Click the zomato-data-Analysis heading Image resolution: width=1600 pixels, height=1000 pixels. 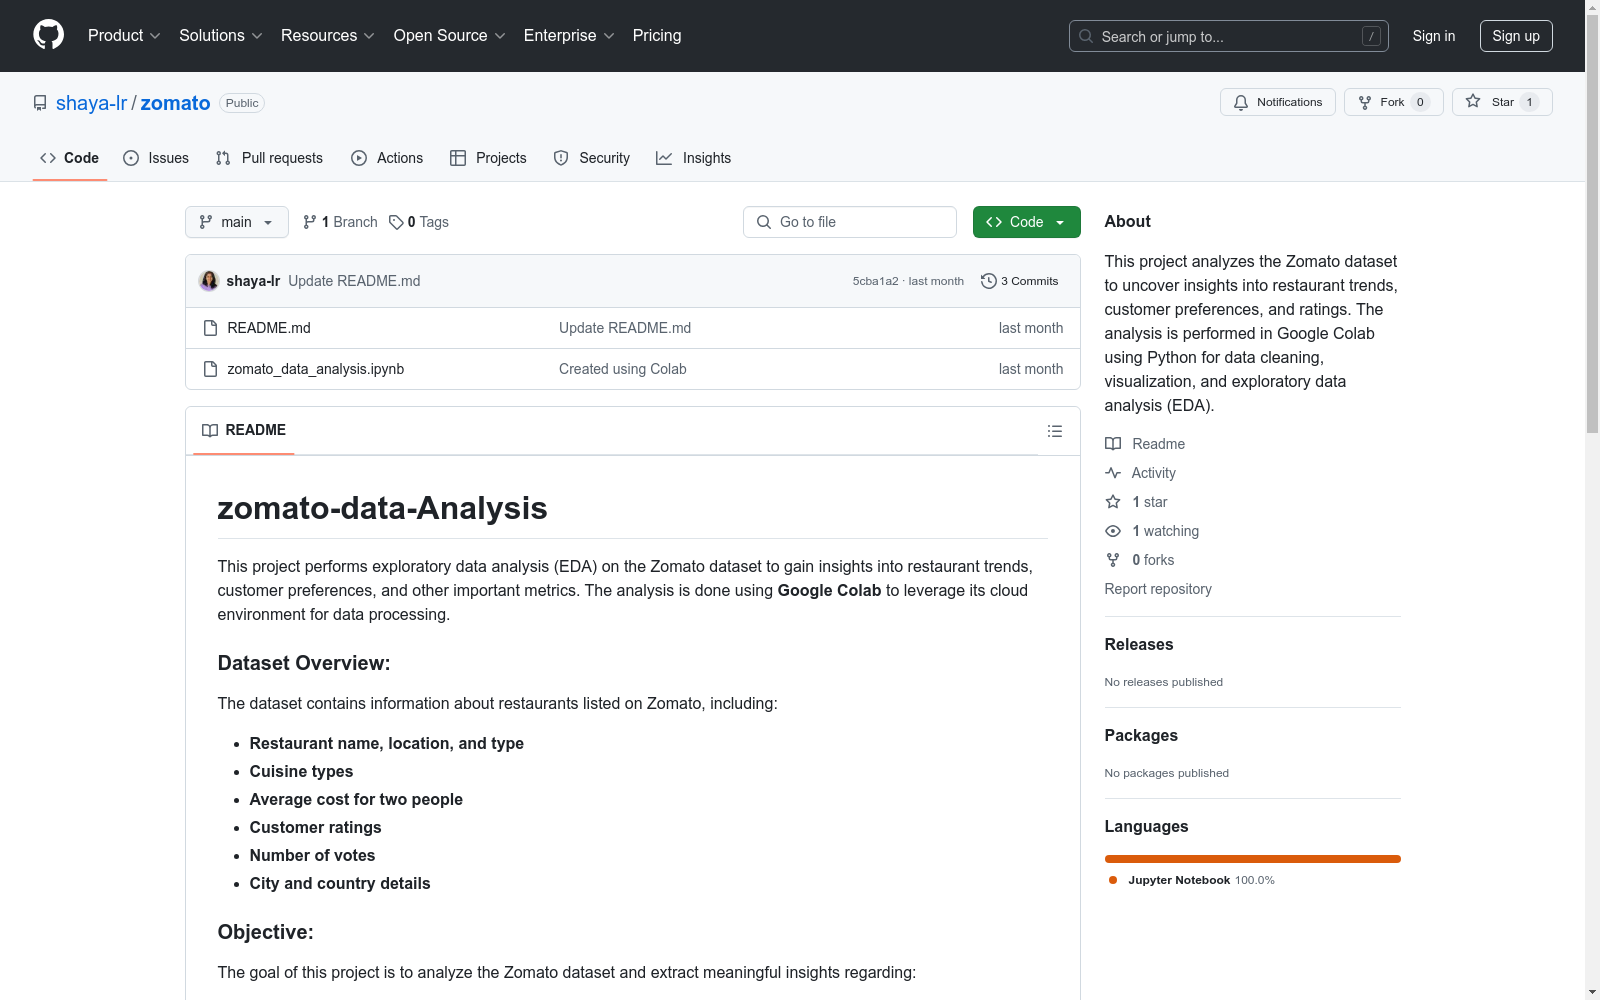[x=382, y=508]
